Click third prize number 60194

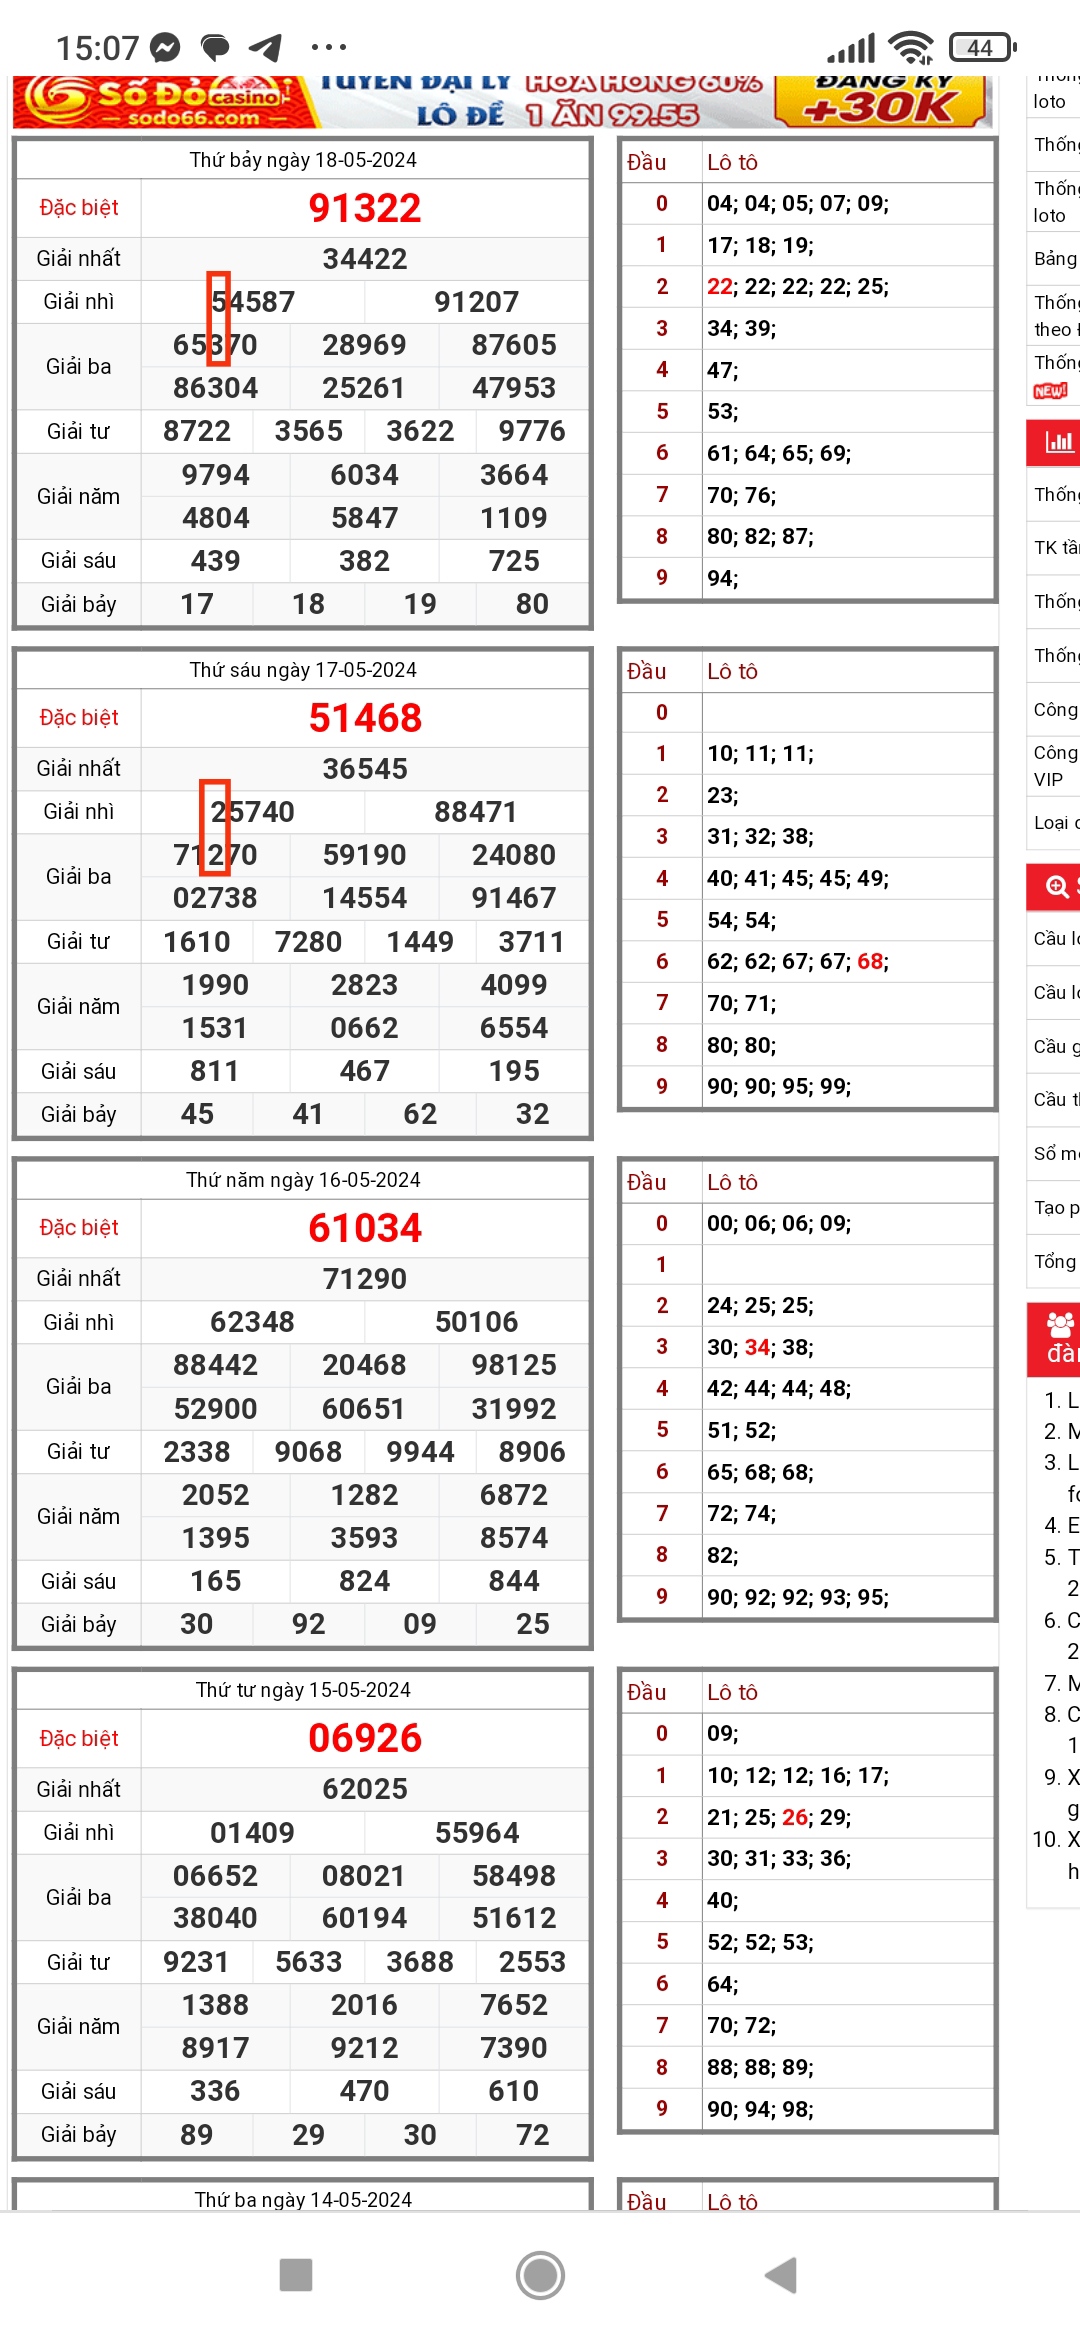(365, 1918)
